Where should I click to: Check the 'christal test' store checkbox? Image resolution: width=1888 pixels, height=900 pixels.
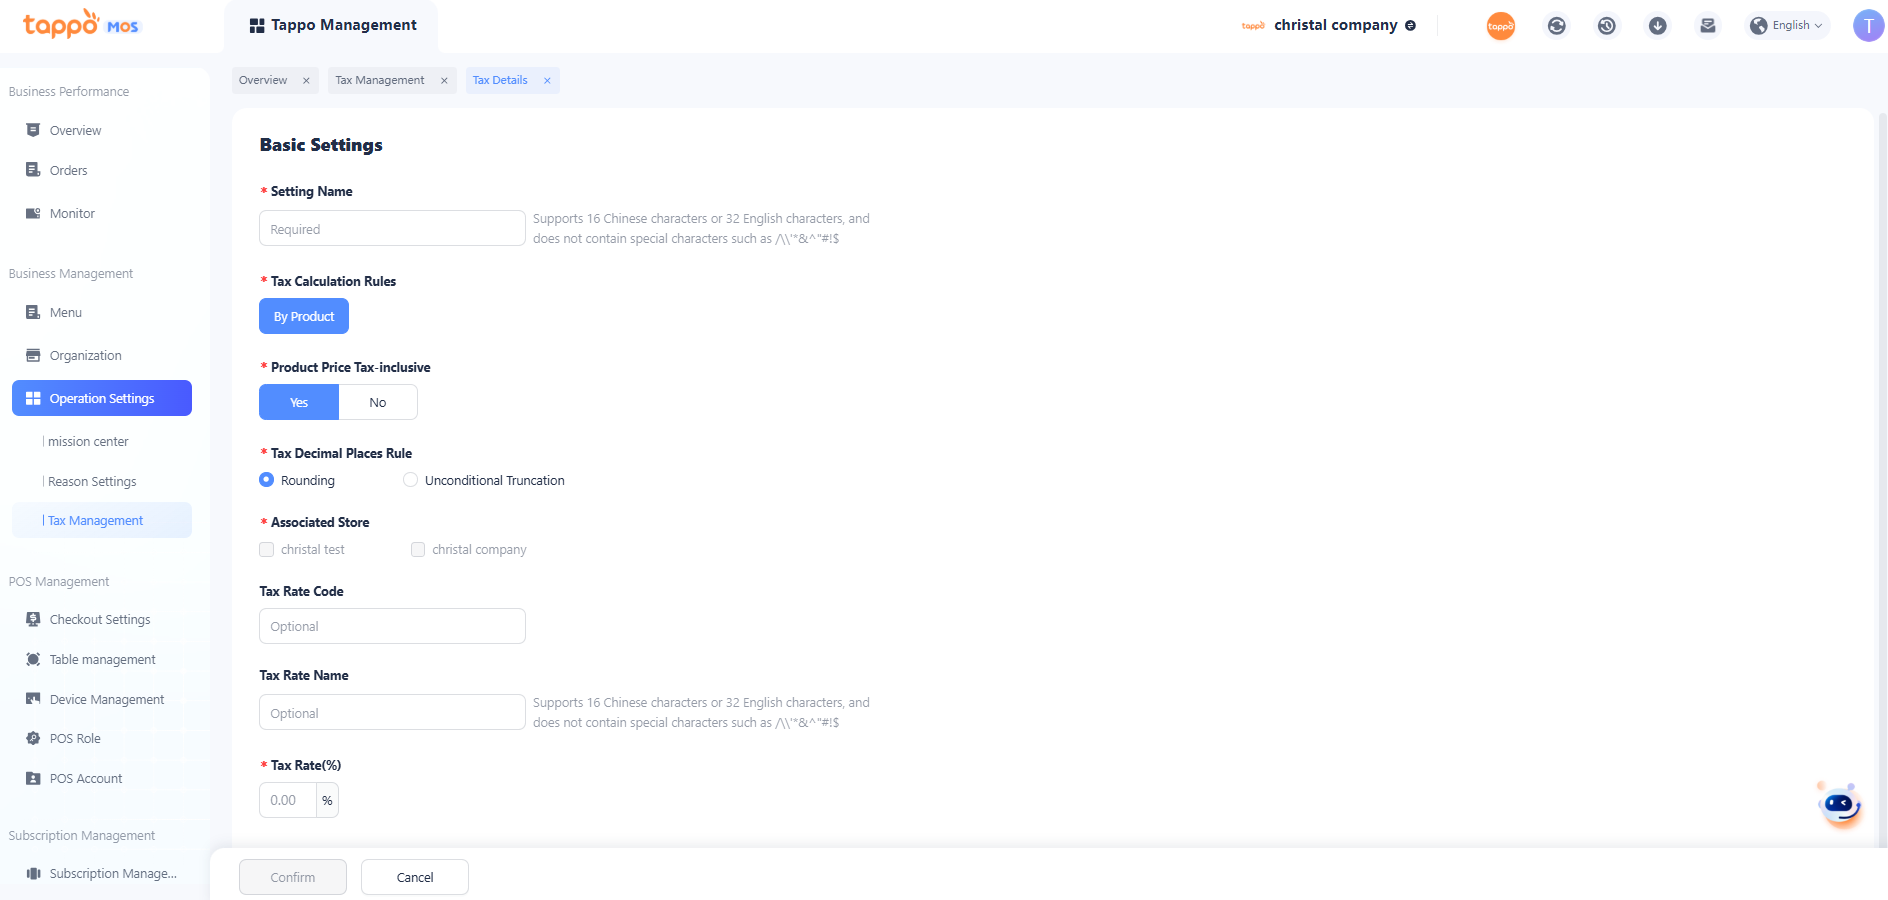267,550
